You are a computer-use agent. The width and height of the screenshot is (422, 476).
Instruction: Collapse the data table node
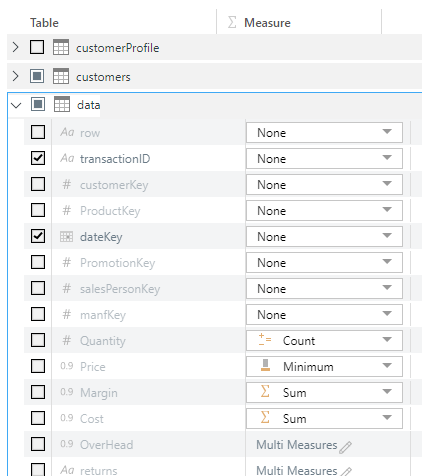coord(16,106)
